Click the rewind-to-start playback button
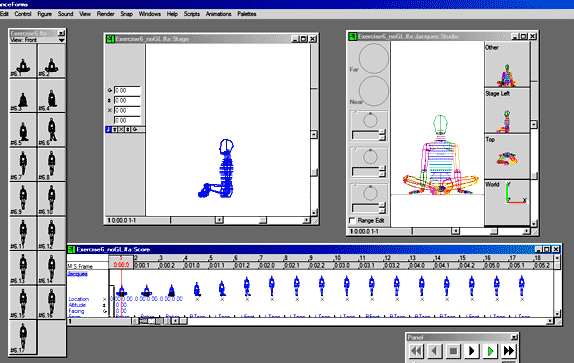This screenshot has height=363, width=574. (x=416, y=351)
